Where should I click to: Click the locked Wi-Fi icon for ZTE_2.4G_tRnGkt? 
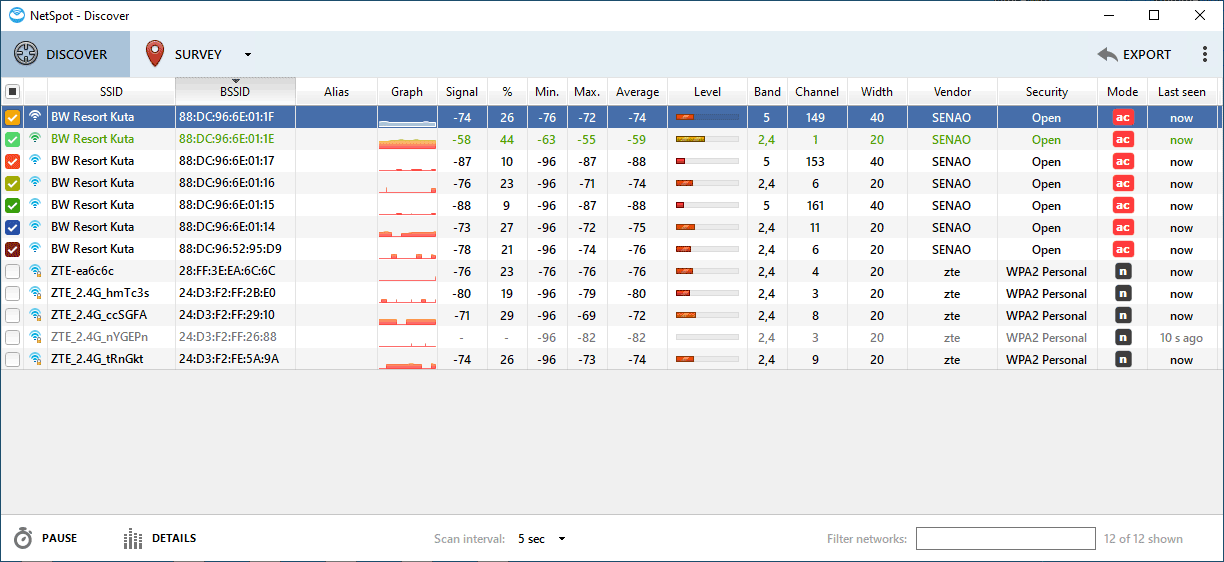[x=35, y=359]
